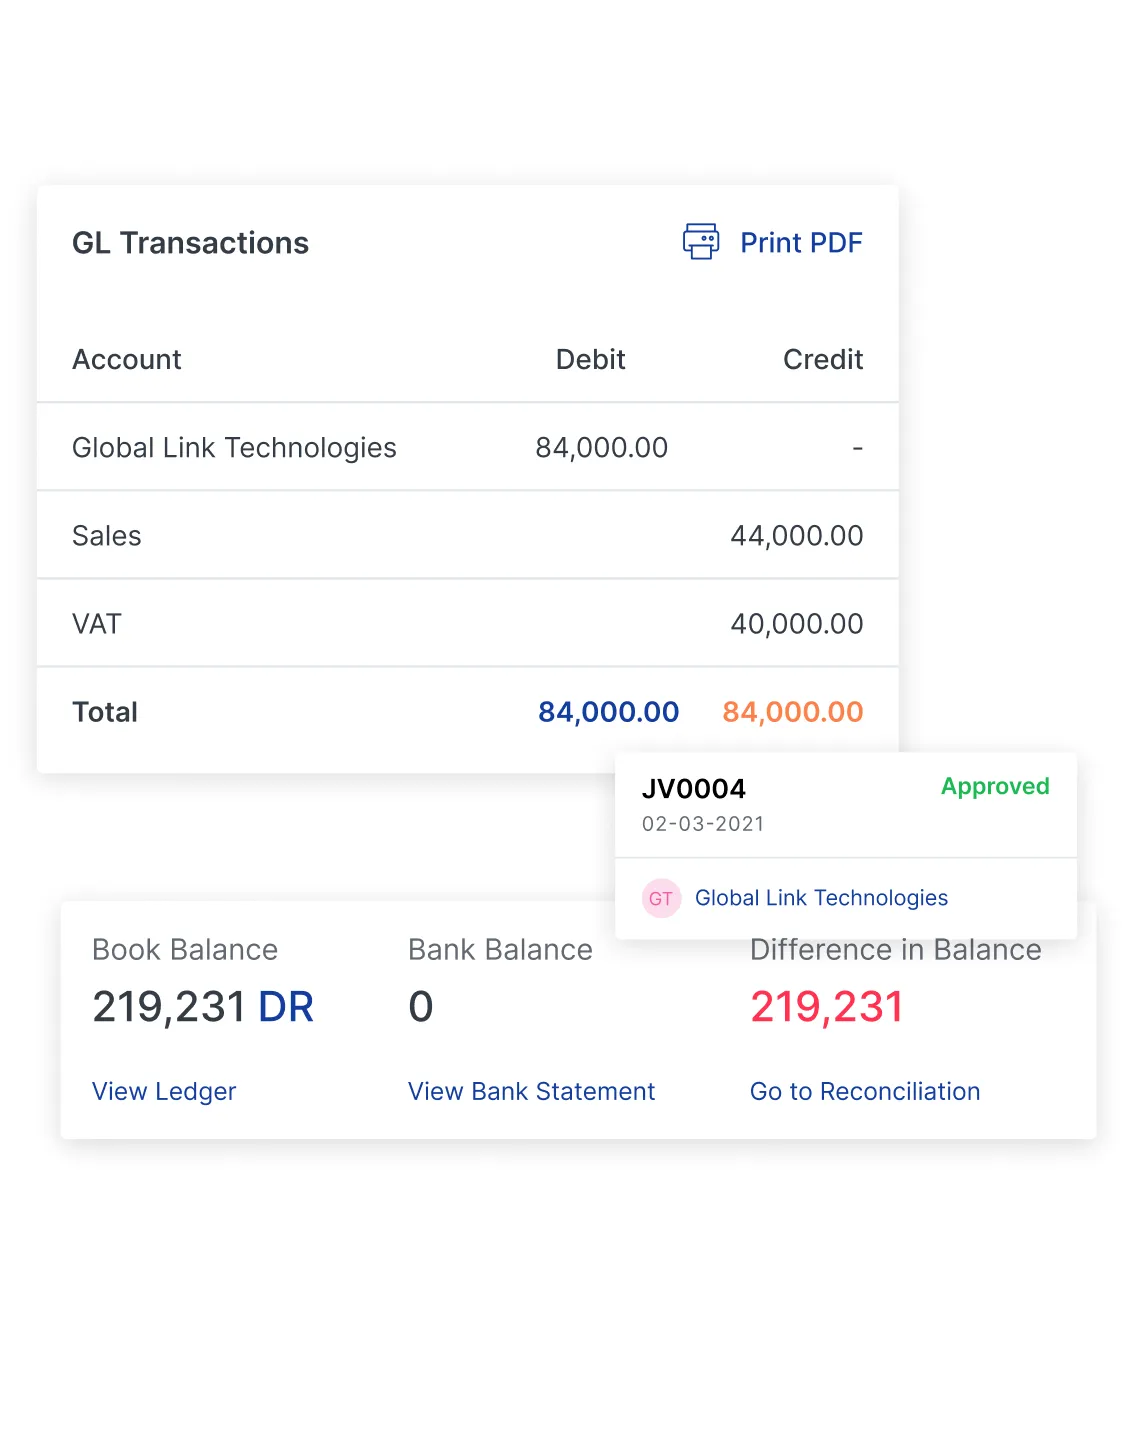Screen dimensions: 1140x1440
Task: Select the GT avatar icon
Action: pos(661,898)
